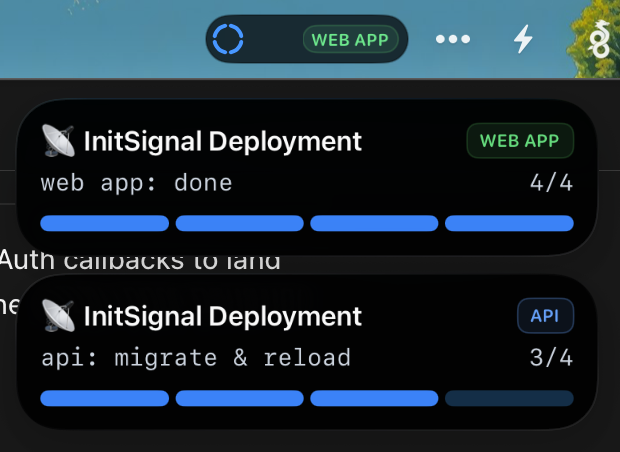Click the API tag on second deployment card
Image resolution: width=620 pixels, height=452 pixels.
pos(545,316)
